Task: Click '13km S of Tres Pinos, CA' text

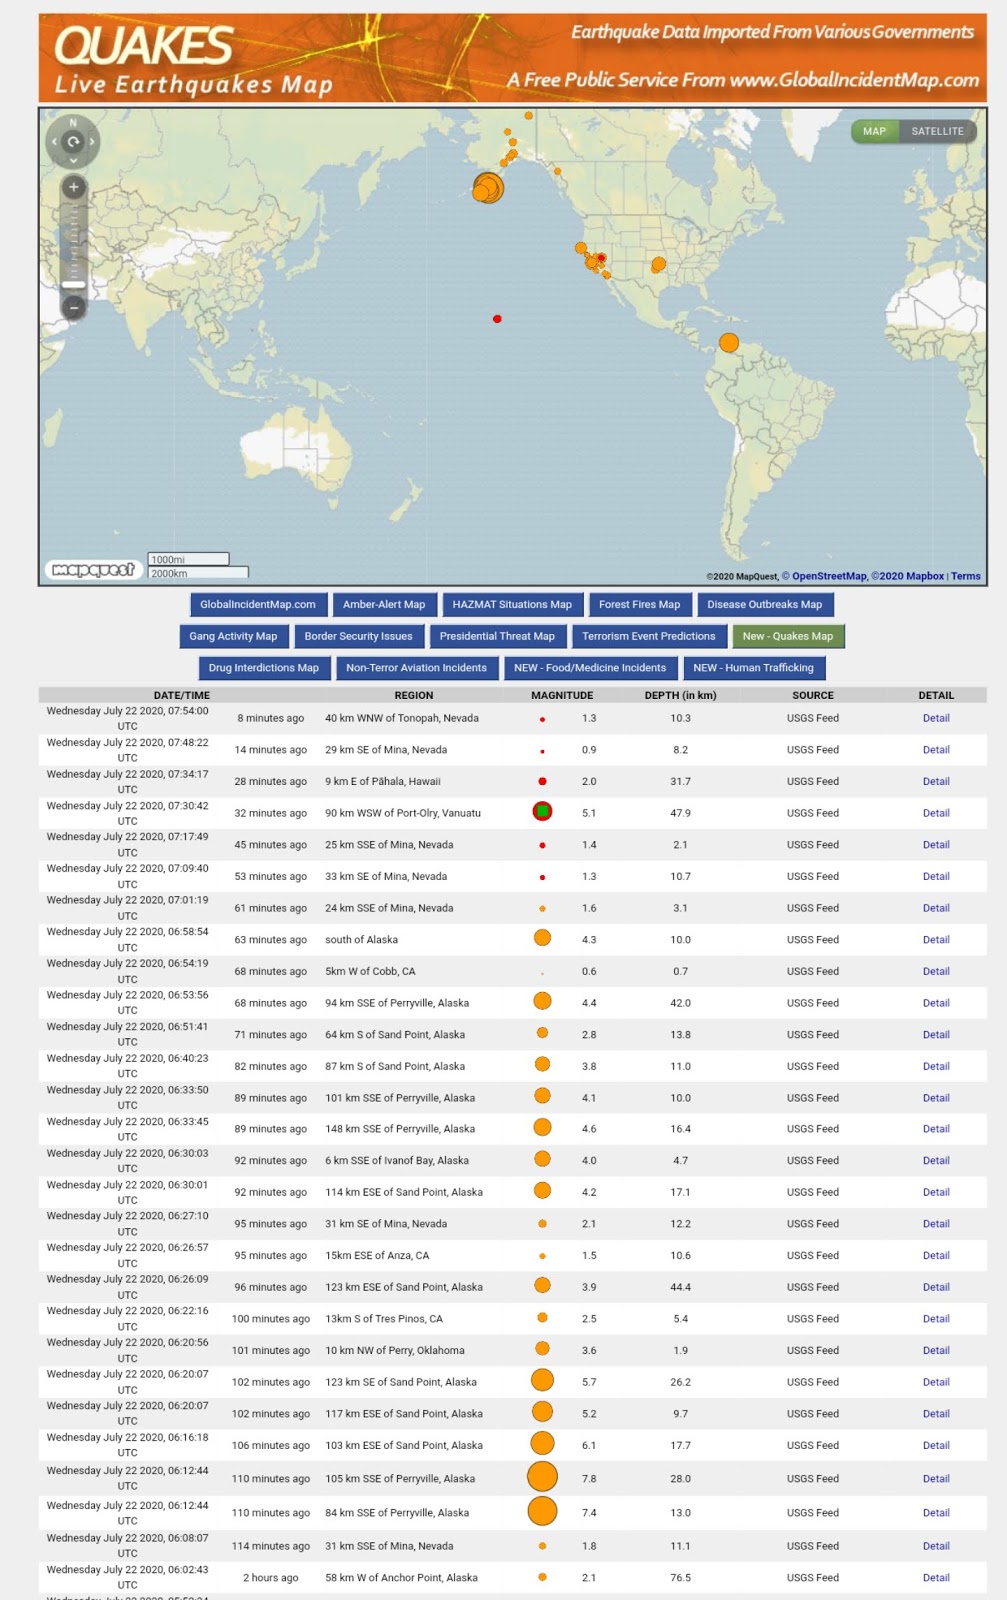Action: click(x=384, y=1319)
